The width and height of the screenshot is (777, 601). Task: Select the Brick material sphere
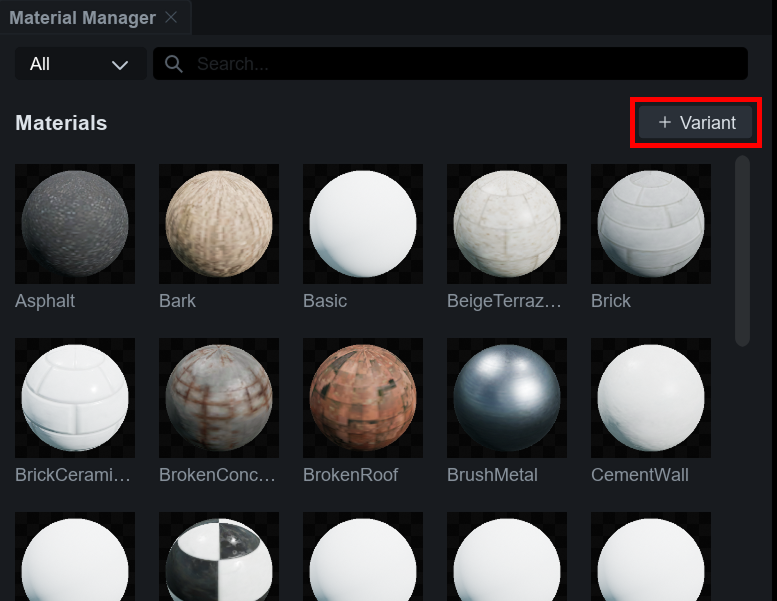[651, 223]
